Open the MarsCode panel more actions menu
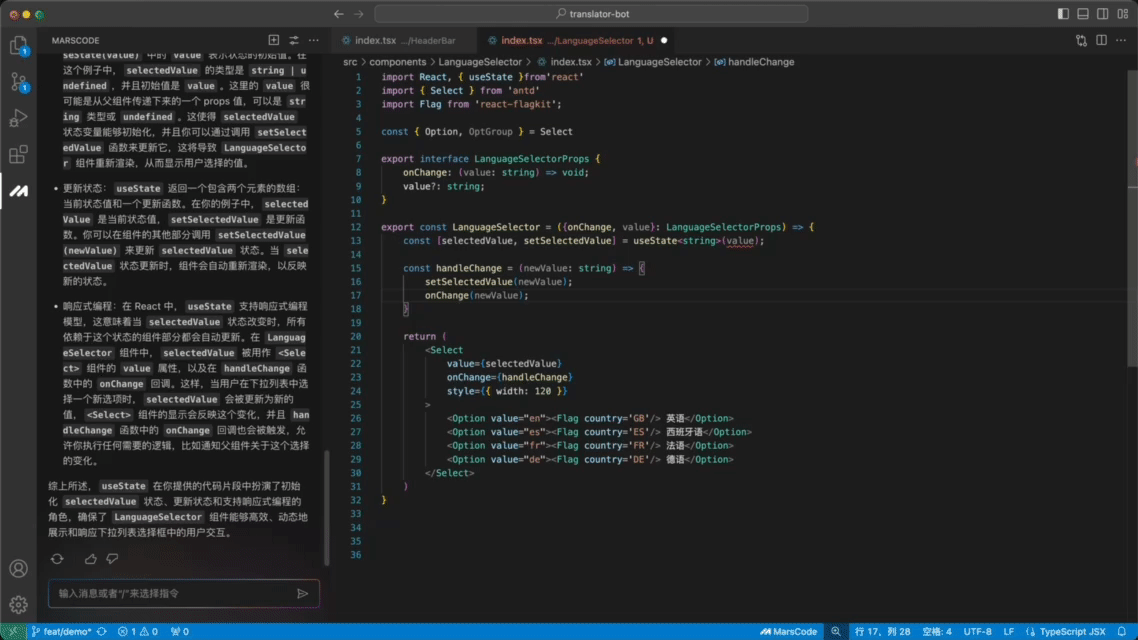This screenshot has width=1138, height=640. tap(314, 41)
